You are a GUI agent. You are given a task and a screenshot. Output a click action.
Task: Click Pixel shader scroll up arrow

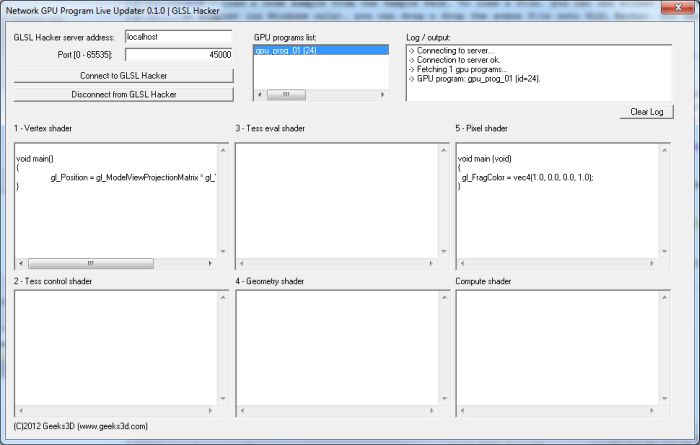[664, 150]
